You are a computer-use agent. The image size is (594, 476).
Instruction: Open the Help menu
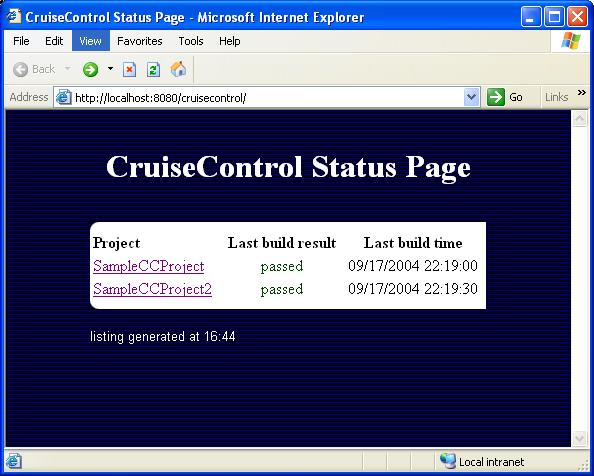[x=230, y=41]
